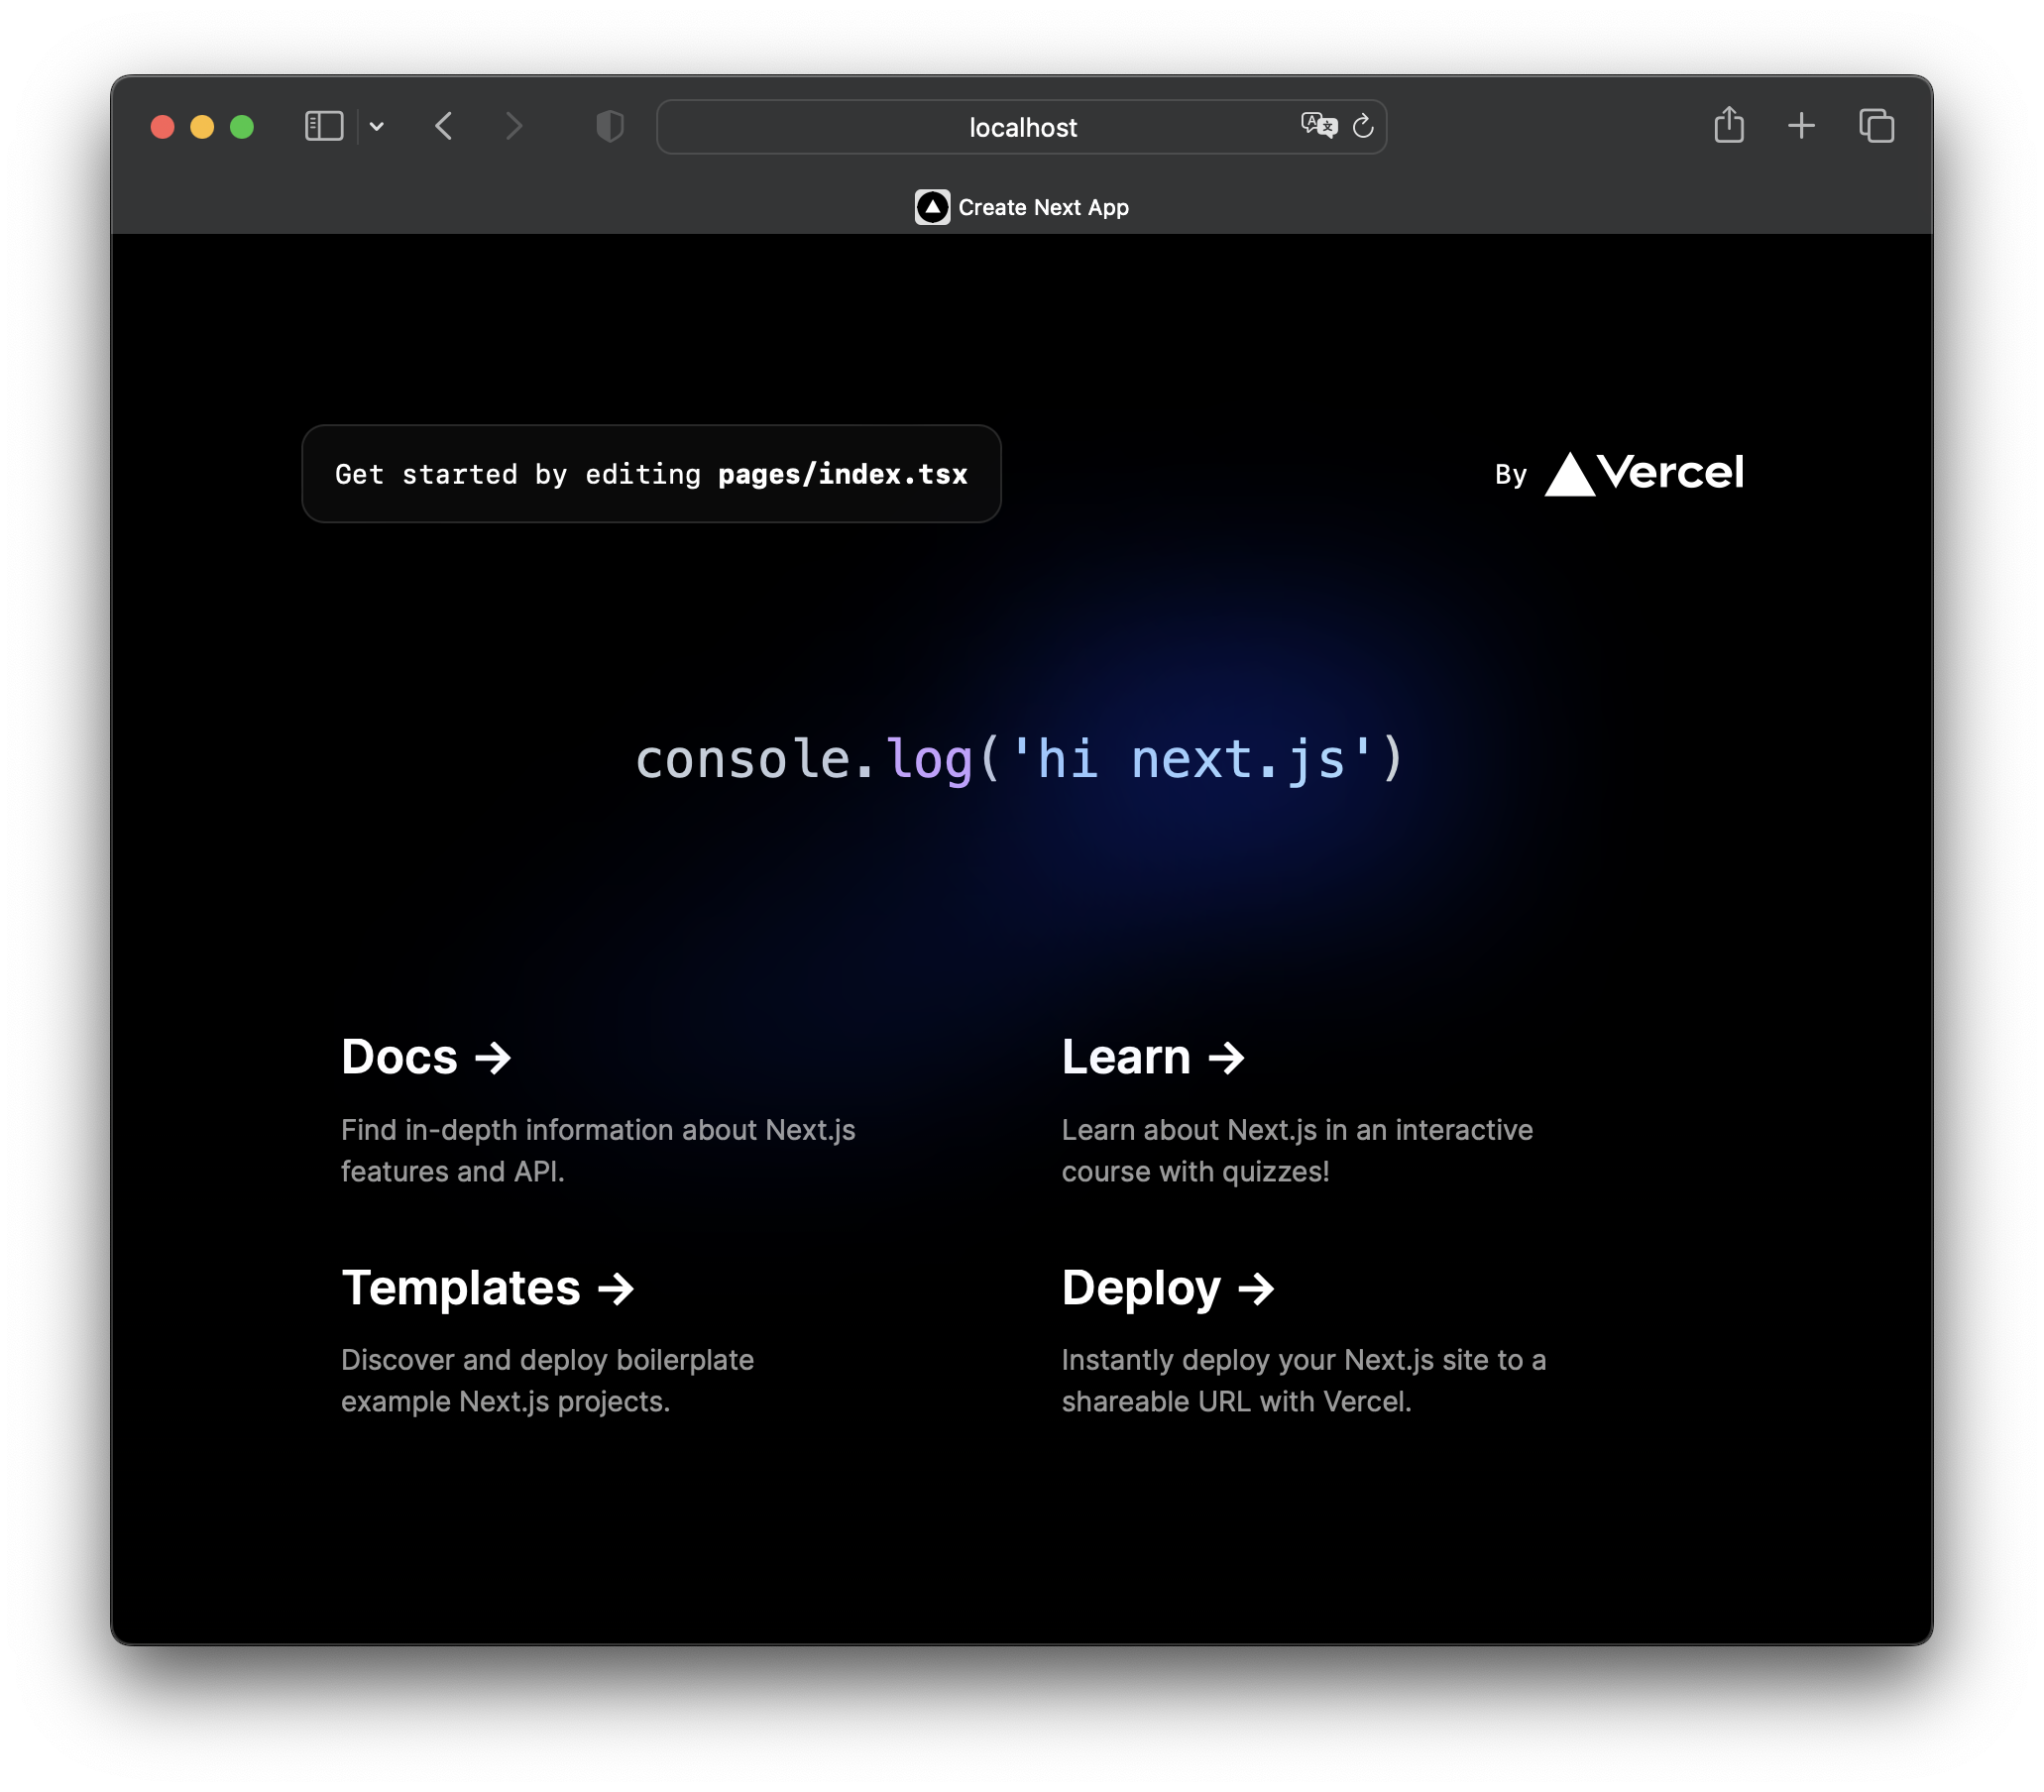Click the Vercel logo link
This screenshot has height=1792, width=2044.
tap(1644, 473)
